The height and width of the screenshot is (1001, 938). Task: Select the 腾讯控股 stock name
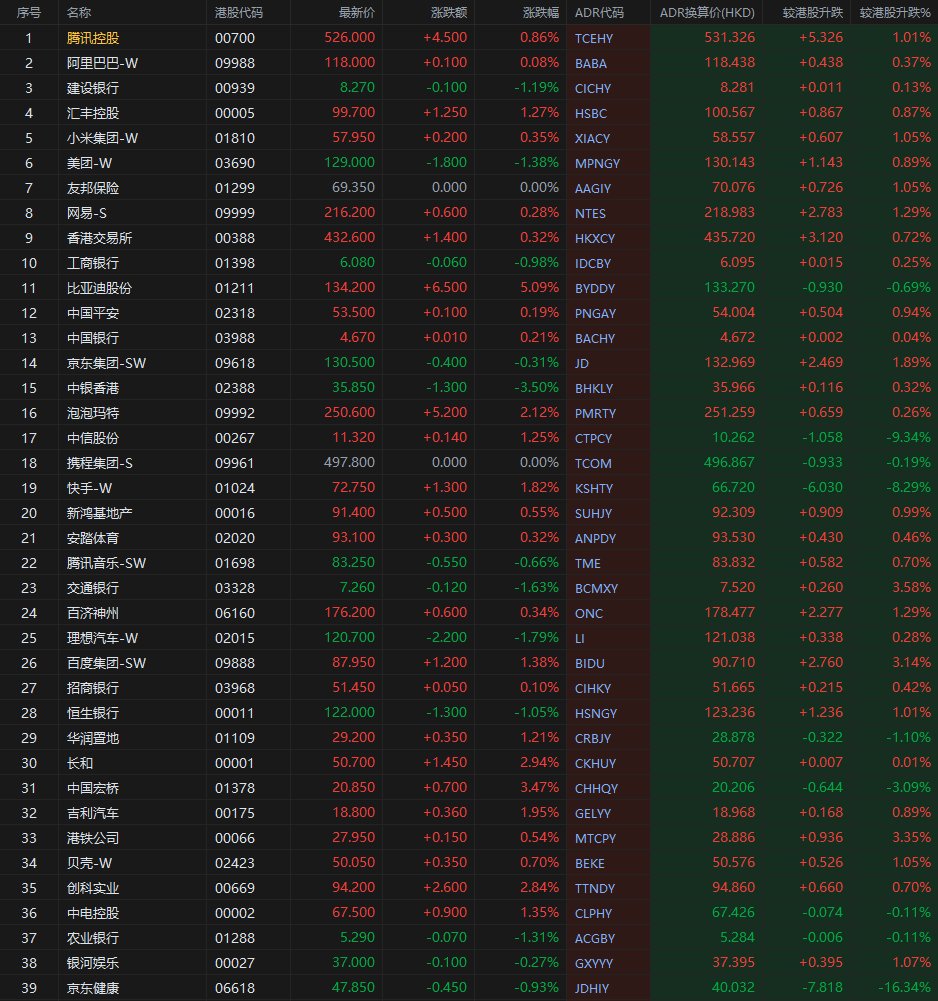point(93,38)
